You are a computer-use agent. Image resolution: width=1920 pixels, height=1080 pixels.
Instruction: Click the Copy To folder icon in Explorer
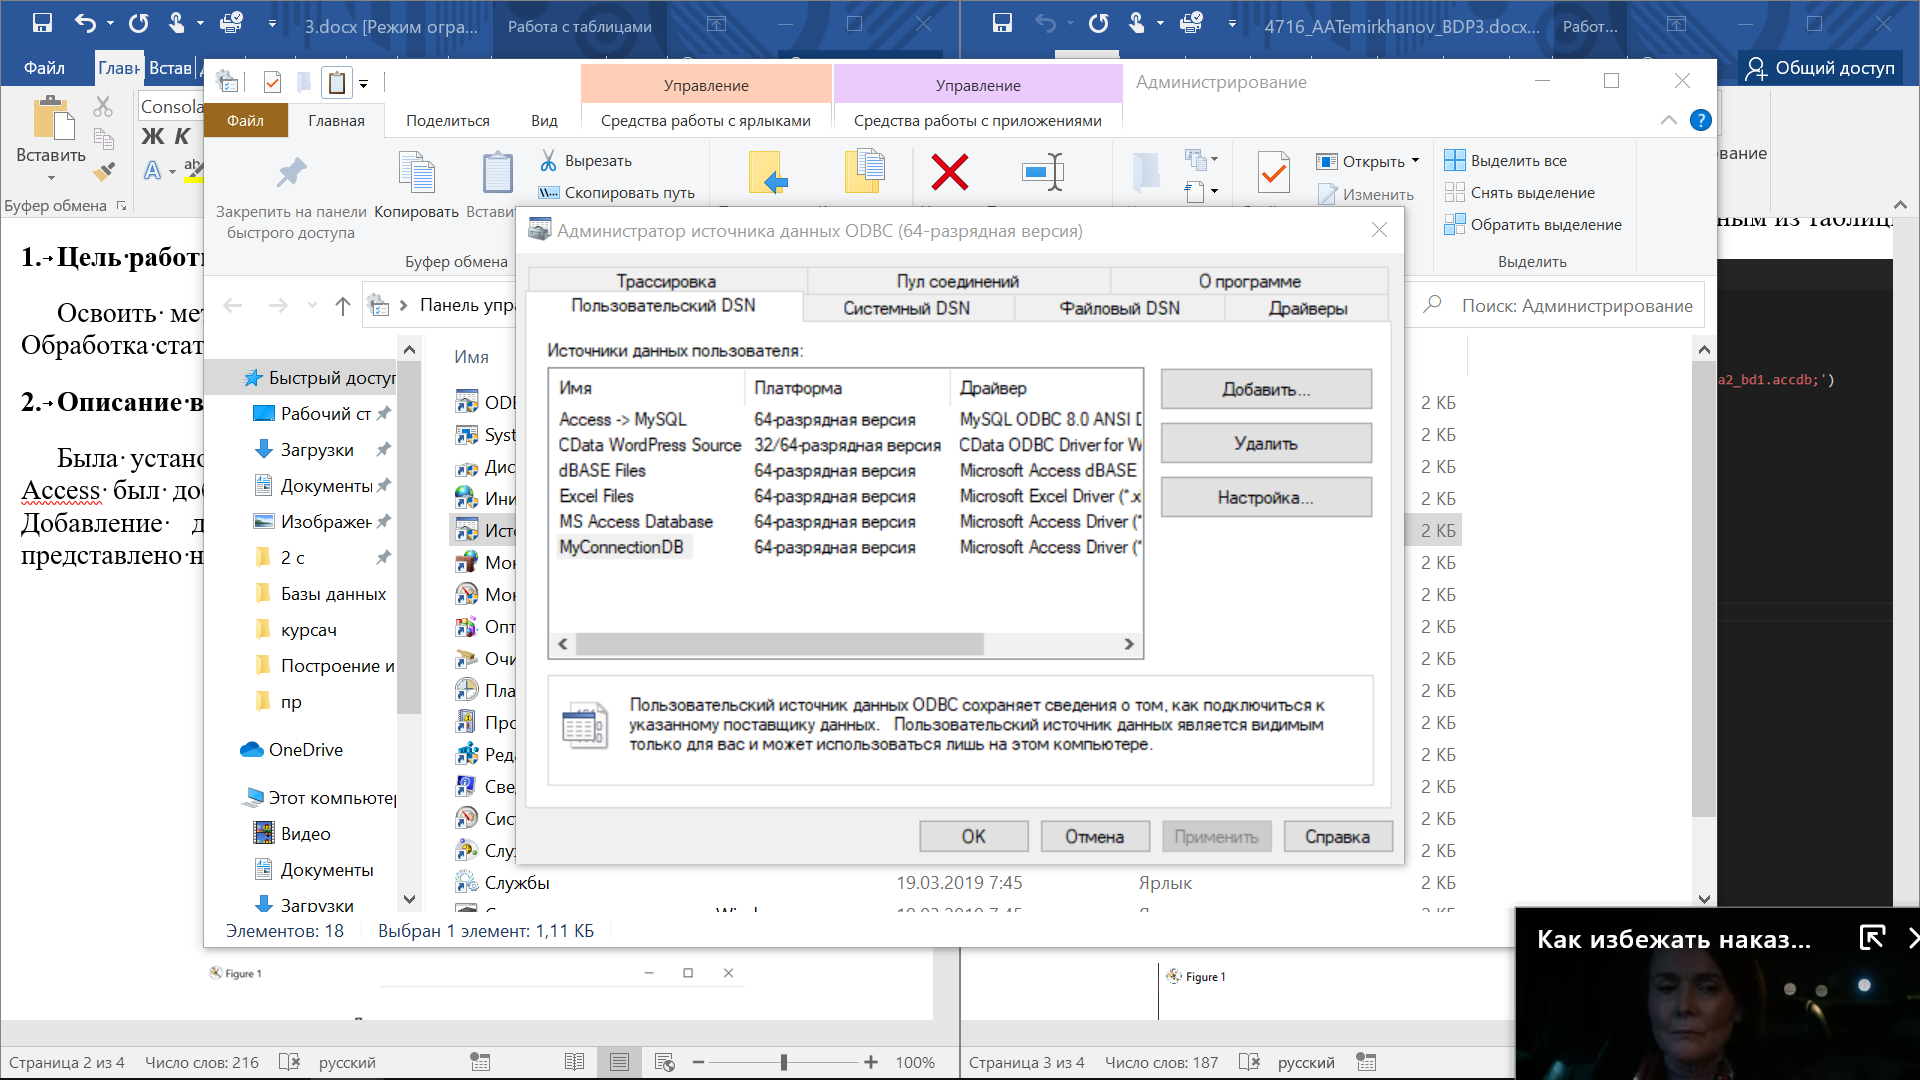[x=865, y=171]
